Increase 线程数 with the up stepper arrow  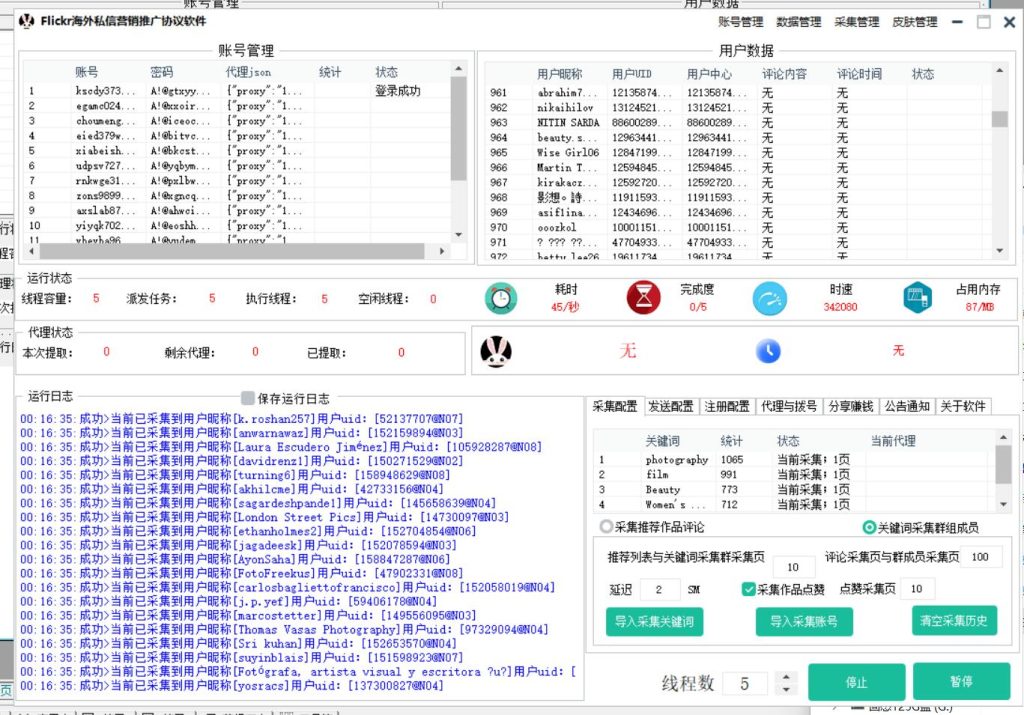coord(786,677)
